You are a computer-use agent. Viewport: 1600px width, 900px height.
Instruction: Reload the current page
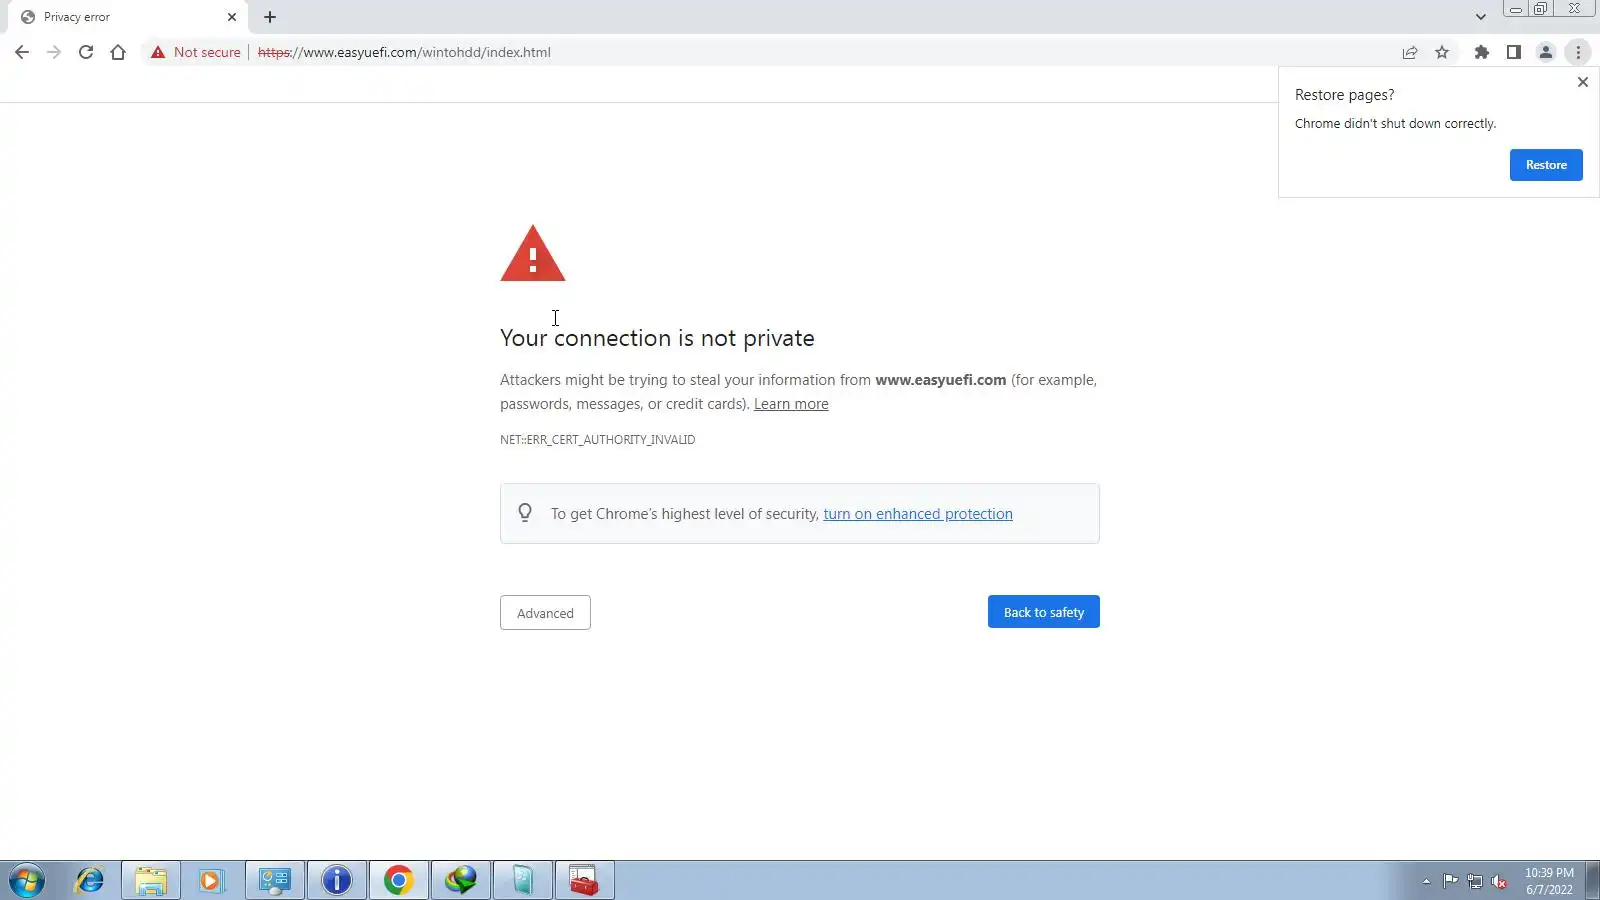point(86,52)
